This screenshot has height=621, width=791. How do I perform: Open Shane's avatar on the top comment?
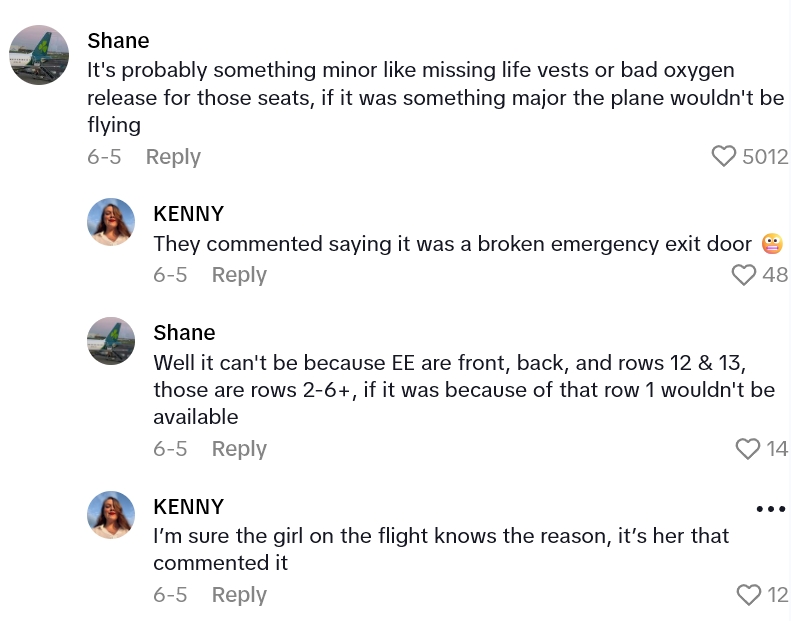coord(39,55)
